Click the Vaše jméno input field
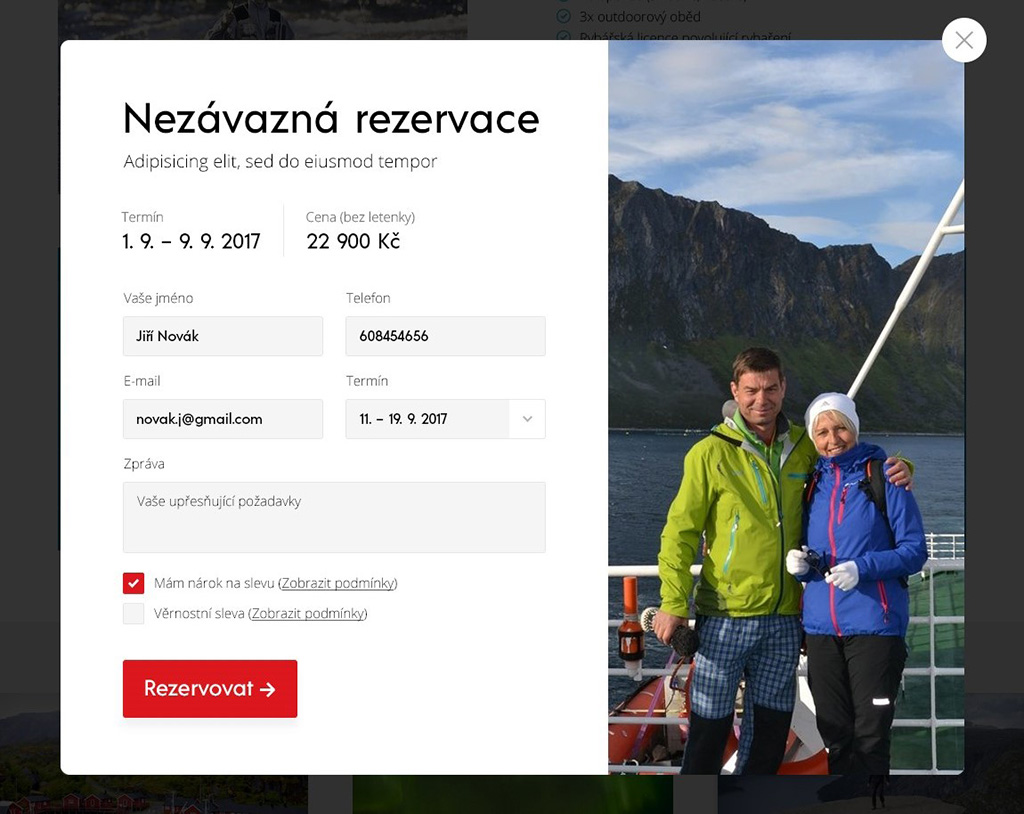The image size is (1024, 814). [223, 336]
